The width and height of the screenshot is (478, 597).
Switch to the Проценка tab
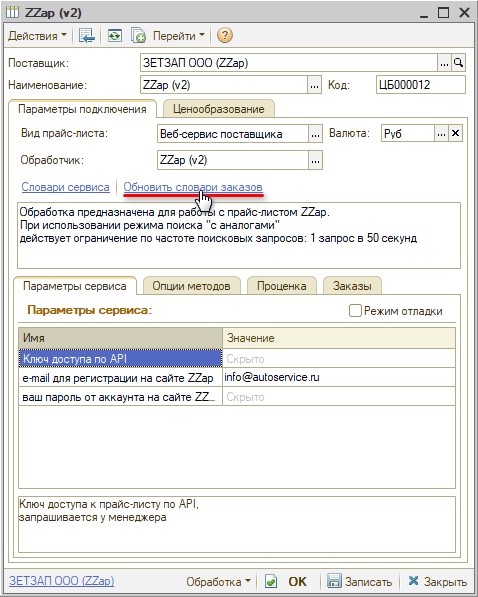click(281, 286)
